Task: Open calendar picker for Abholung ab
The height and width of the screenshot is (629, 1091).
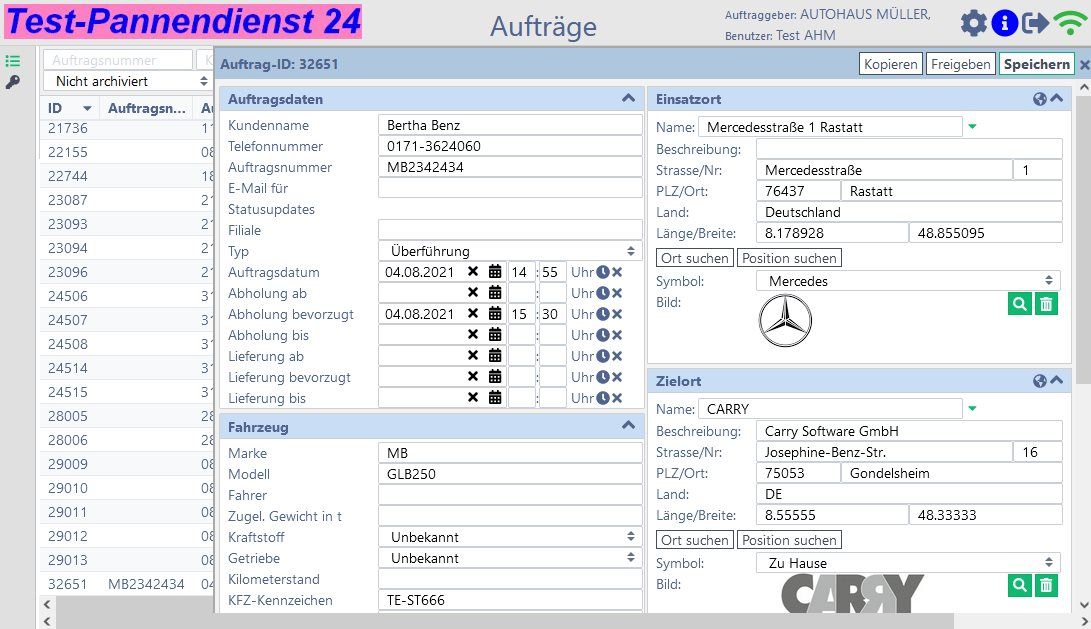Action: [495, 293]
